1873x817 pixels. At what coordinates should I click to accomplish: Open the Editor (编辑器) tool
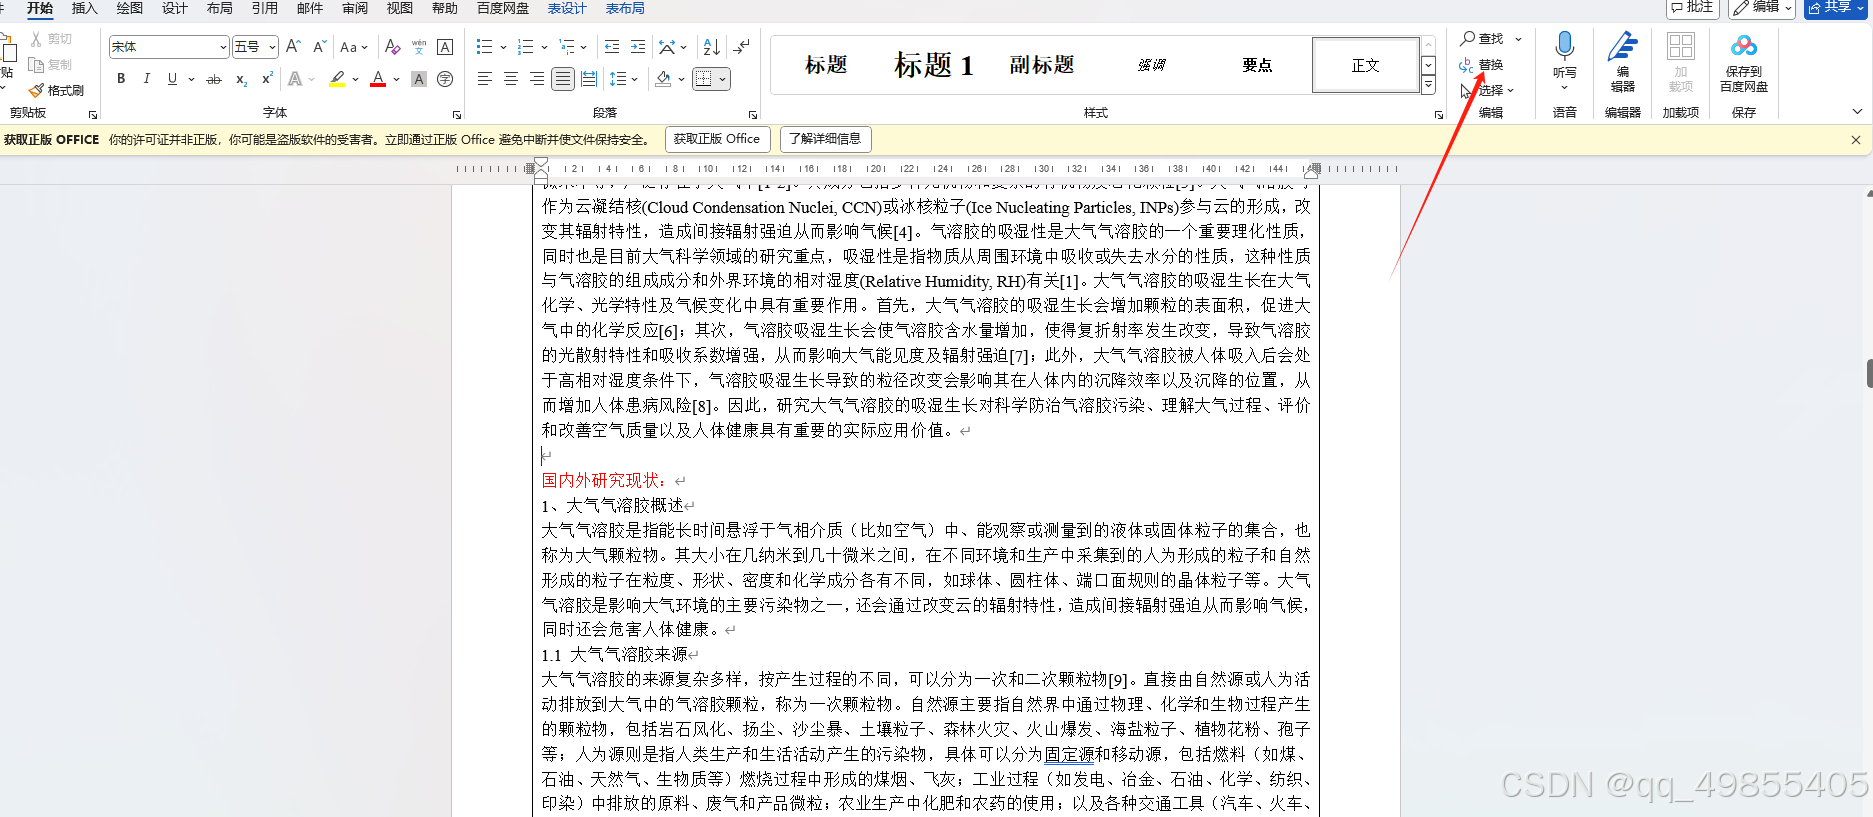(x=1622, y=62)
